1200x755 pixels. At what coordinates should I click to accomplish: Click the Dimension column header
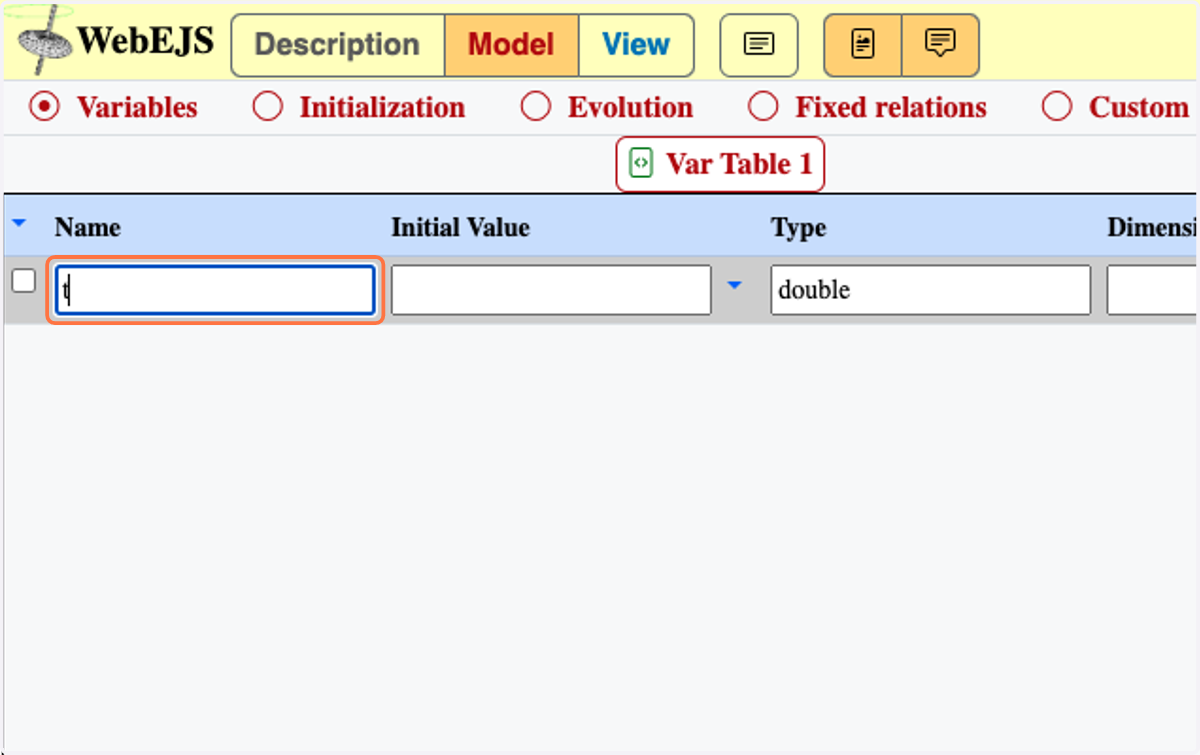click(x=1153, y=228)
